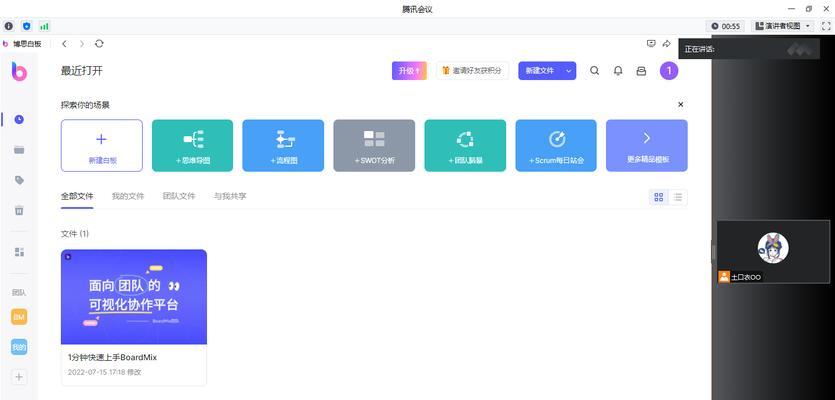This screenshot has width=835, height=400.
Task: Open 更多精品模板 templates
Action: pyautogui.click(x=646, y=145)
